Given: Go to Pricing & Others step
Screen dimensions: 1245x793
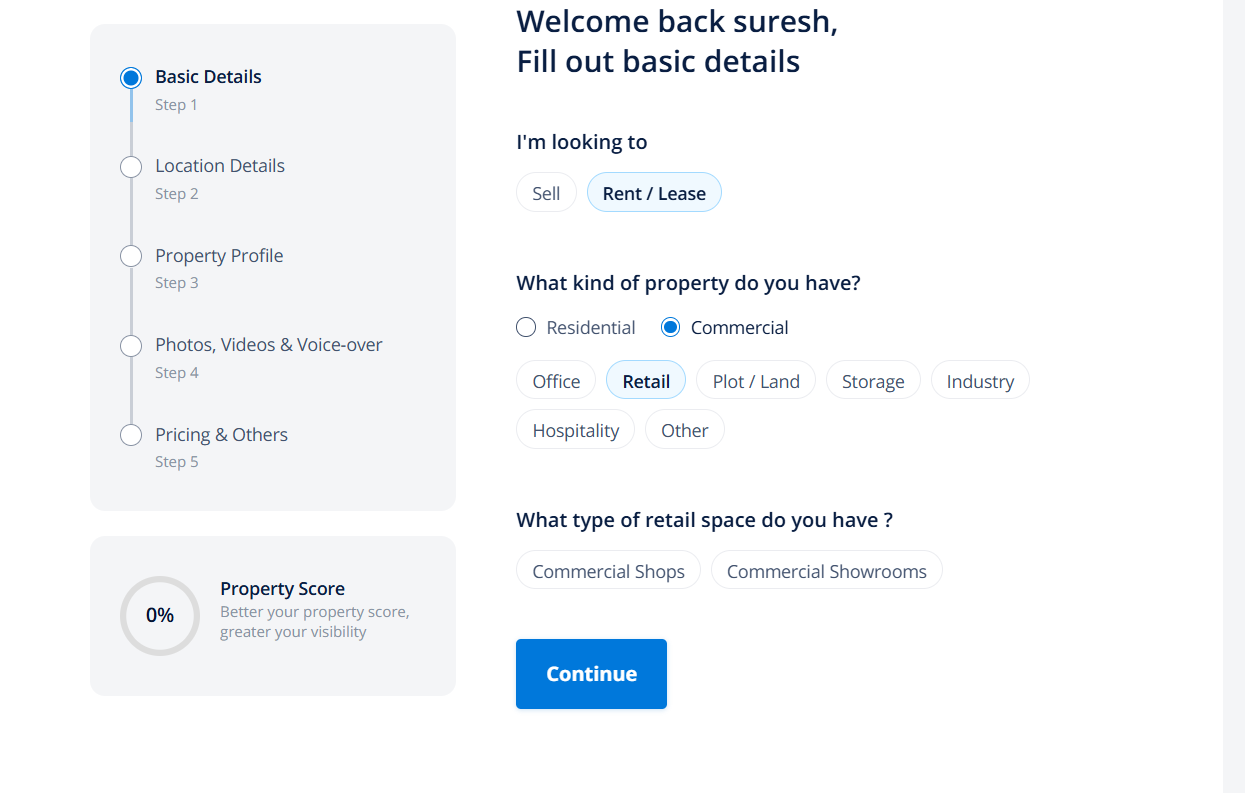Looking at the screenshot, I should click(x=221, y=435).
